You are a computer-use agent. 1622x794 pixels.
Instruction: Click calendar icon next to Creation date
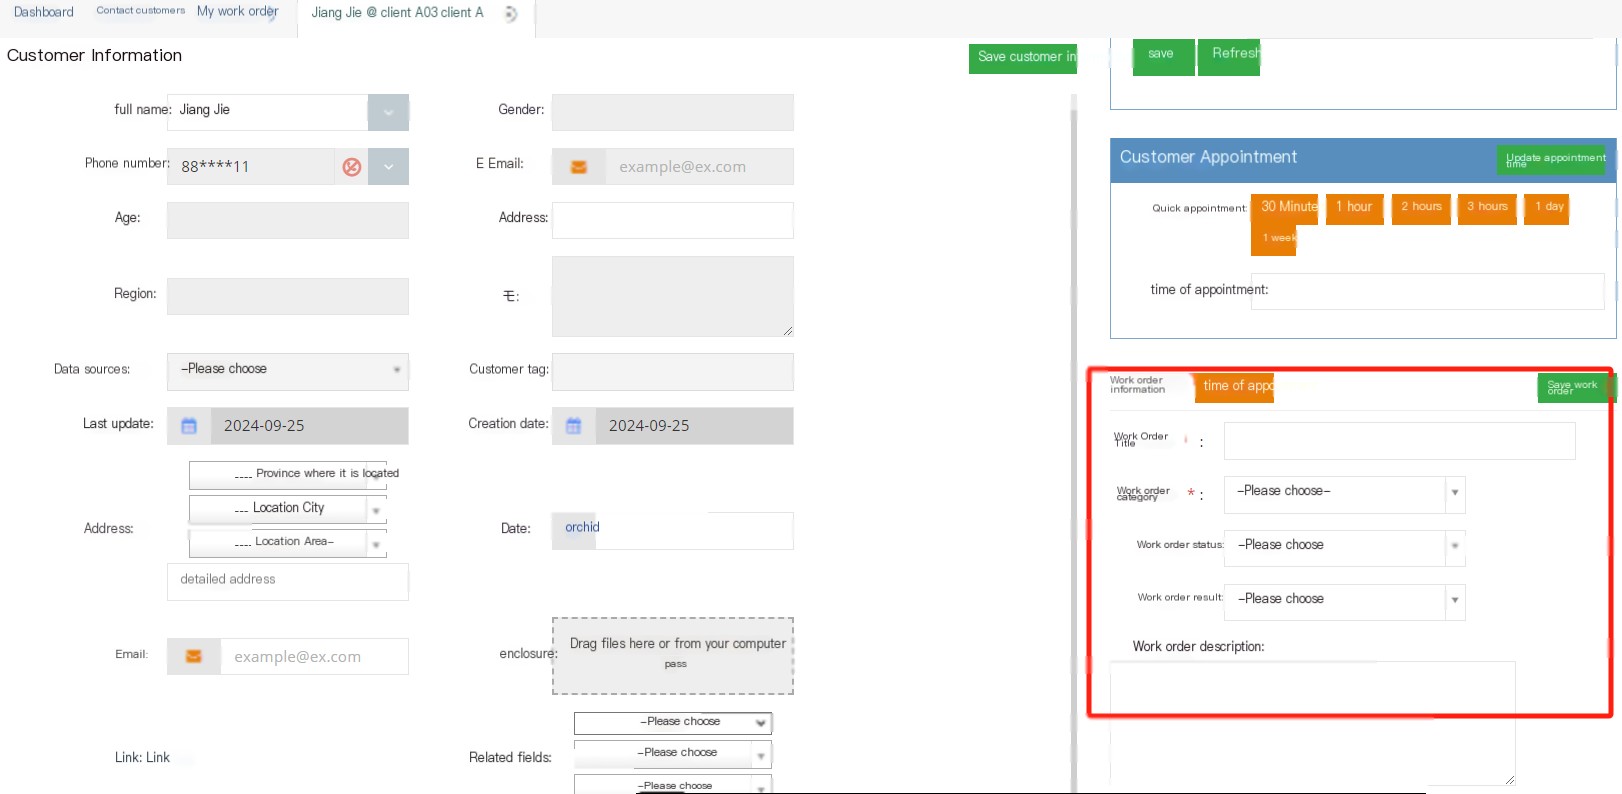click(574, 426)
